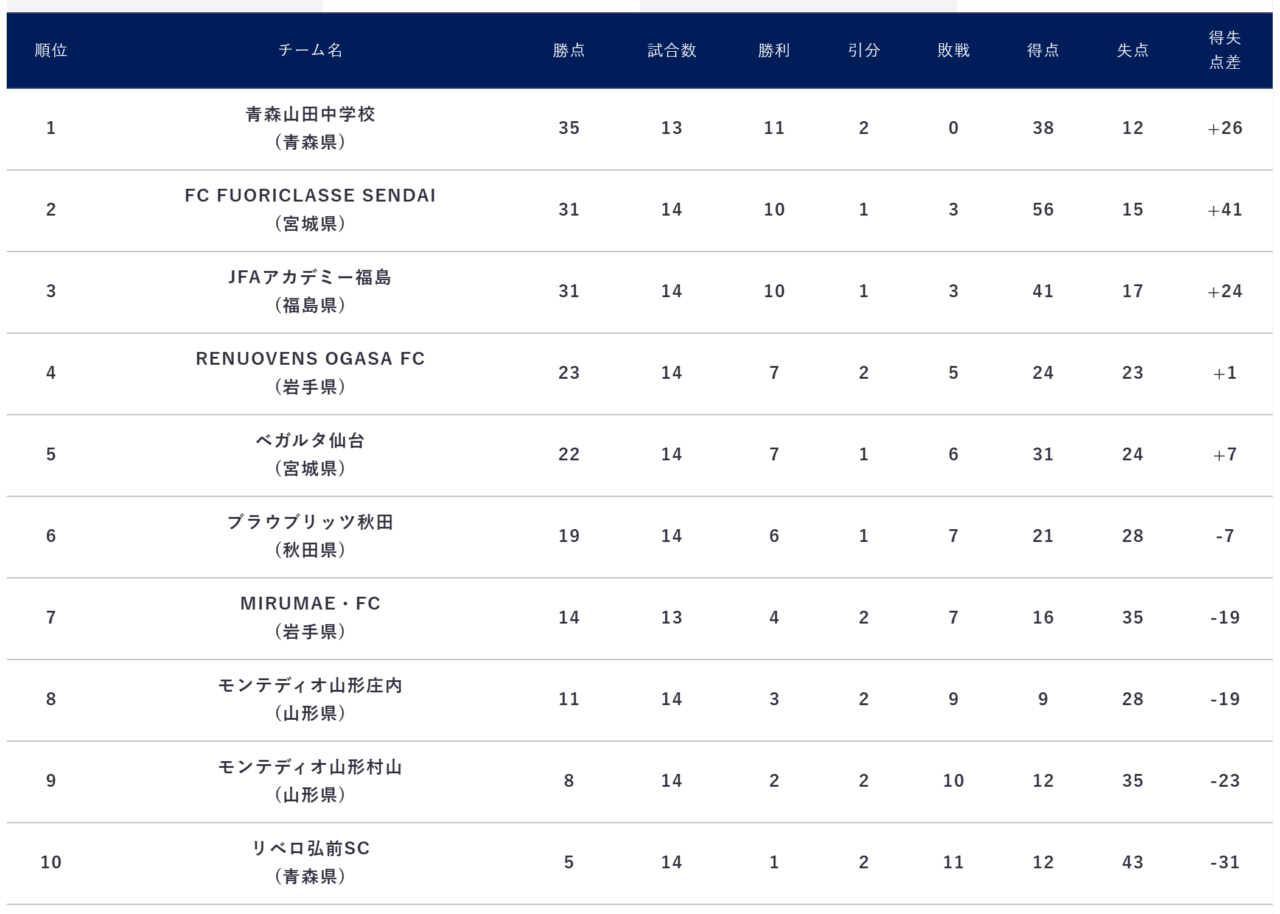Click the 勝利 column header
The image size is (1280, 914).
click(774, 51)
